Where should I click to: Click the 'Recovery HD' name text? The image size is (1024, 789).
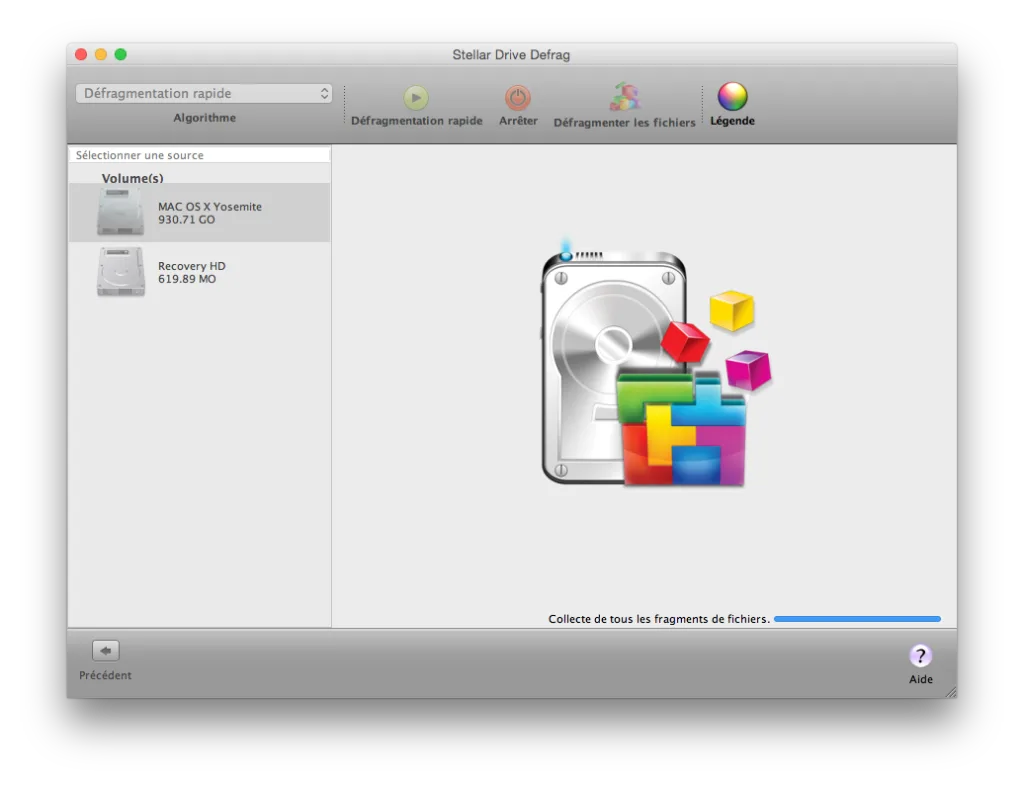coord(191,266)
